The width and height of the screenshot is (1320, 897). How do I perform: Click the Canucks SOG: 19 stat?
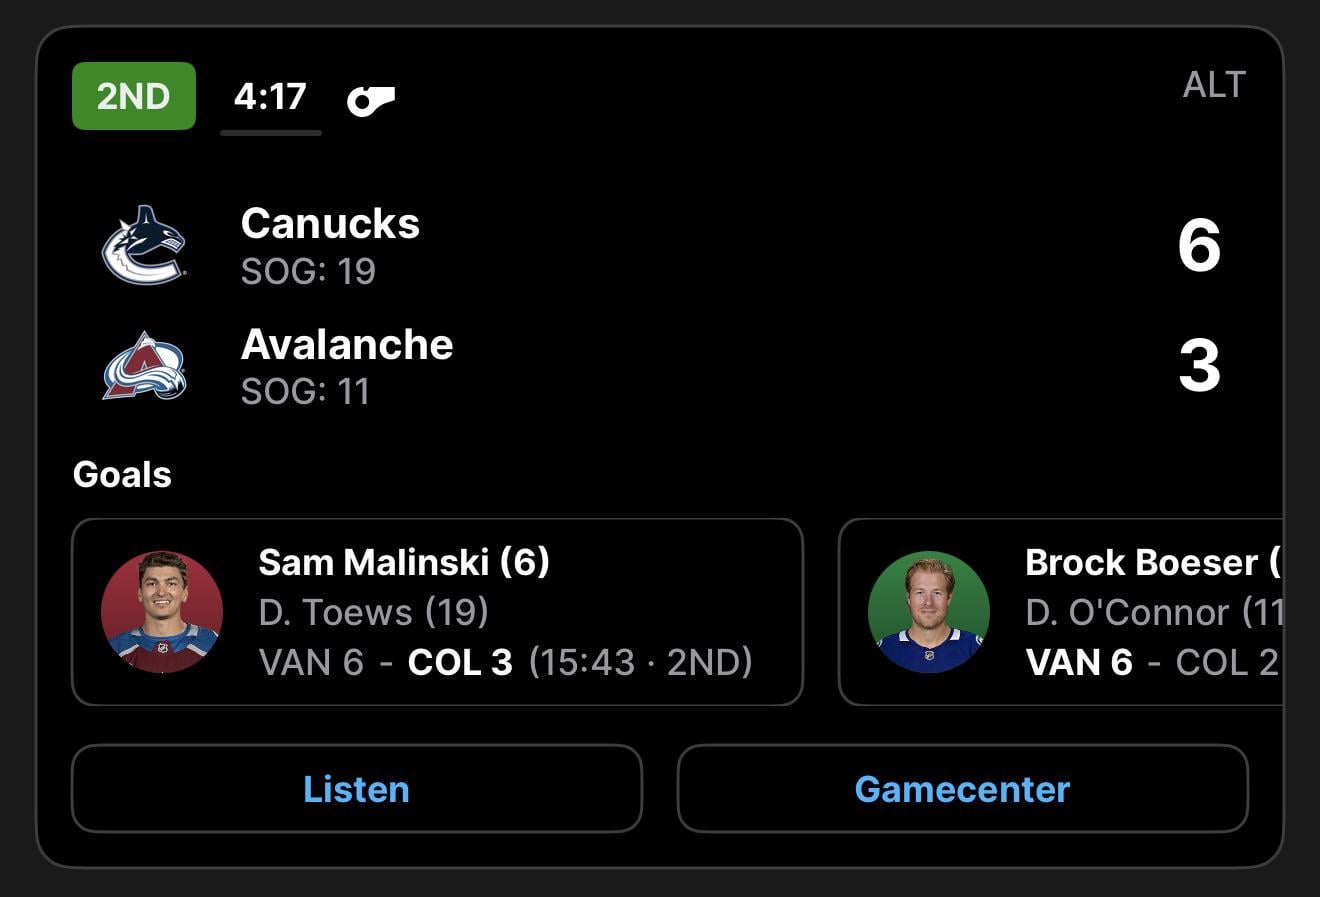[x=308, y=271]
